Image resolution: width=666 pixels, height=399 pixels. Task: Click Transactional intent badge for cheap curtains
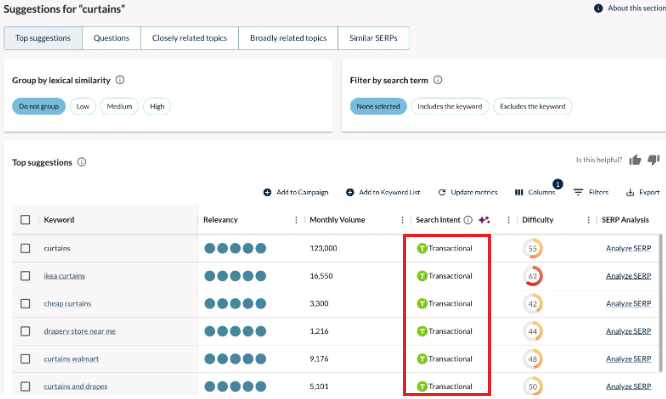point(445,303)
